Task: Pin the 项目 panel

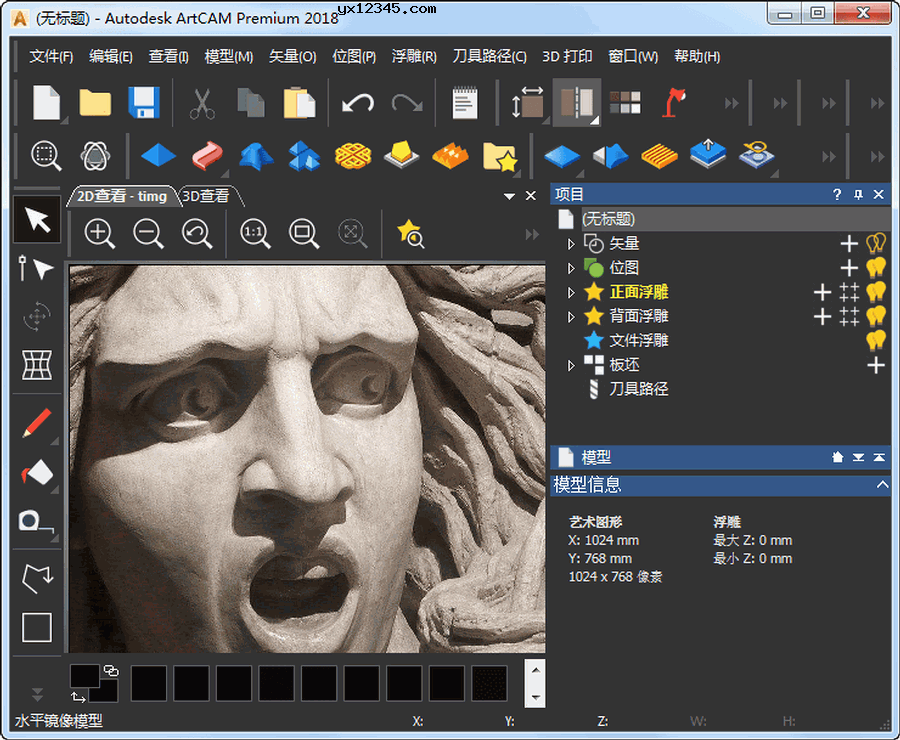Action: 858,195
